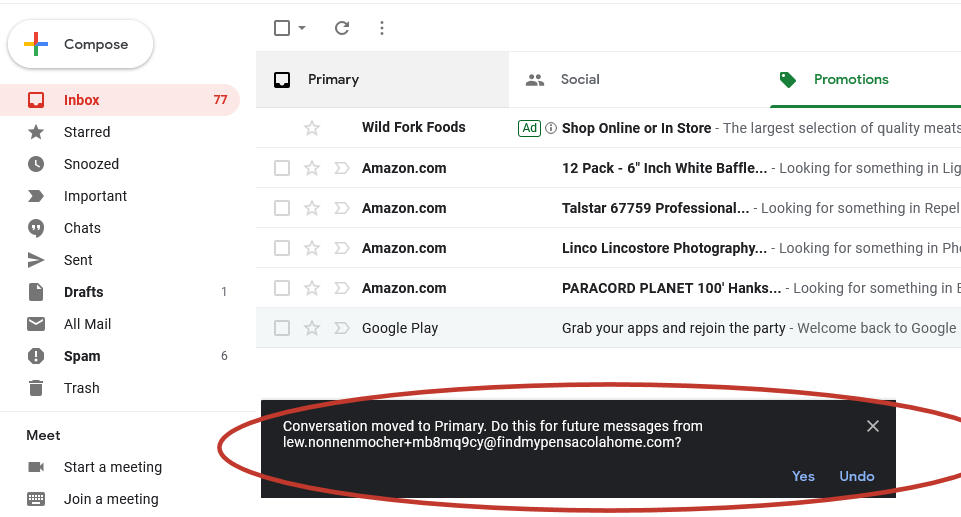Click the ad info icon next to Ad

pos(551,128)
